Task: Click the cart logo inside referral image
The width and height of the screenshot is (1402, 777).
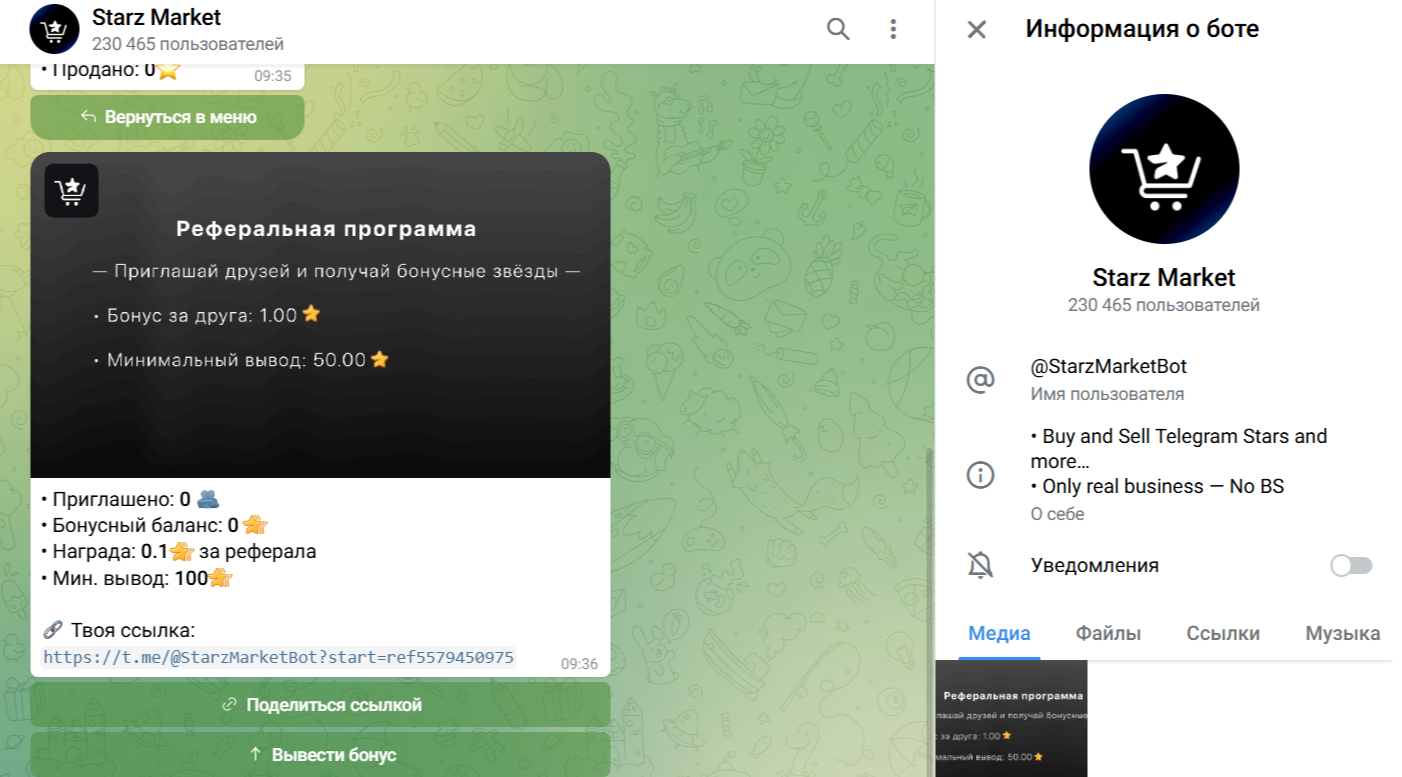Action: (x=71, y=190)
